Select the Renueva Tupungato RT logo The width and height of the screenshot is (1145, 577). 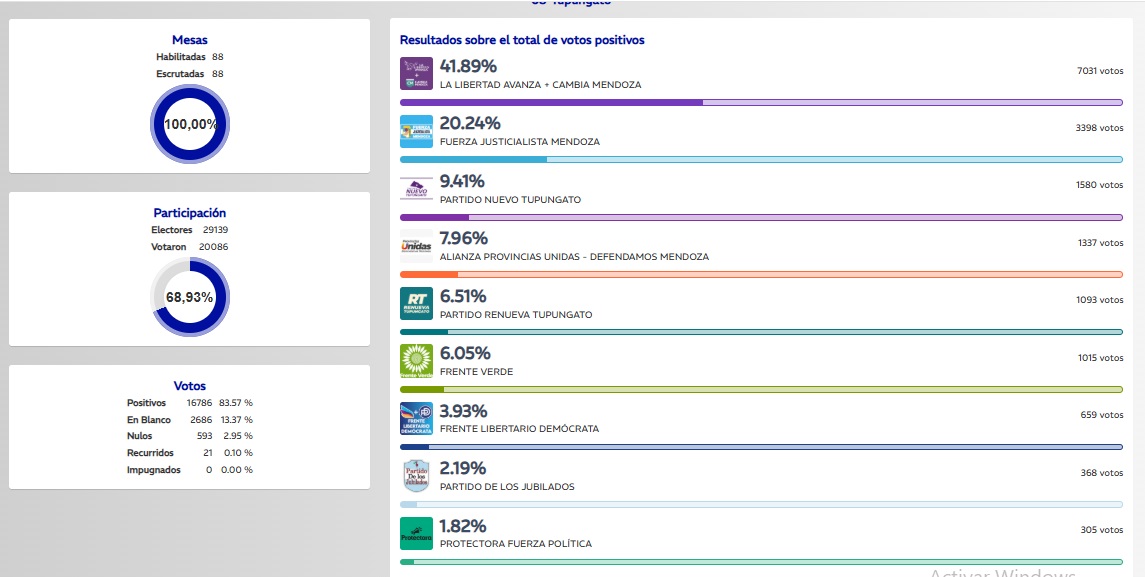[416, 304]
